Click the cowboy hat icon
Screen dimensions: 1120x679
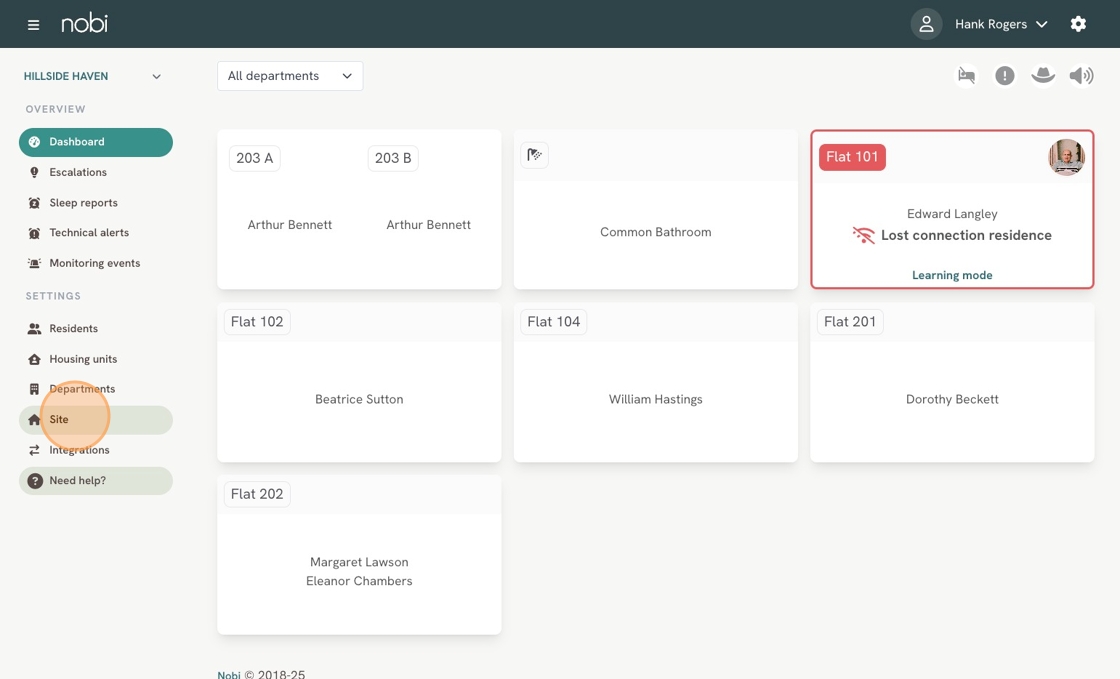1043,76
